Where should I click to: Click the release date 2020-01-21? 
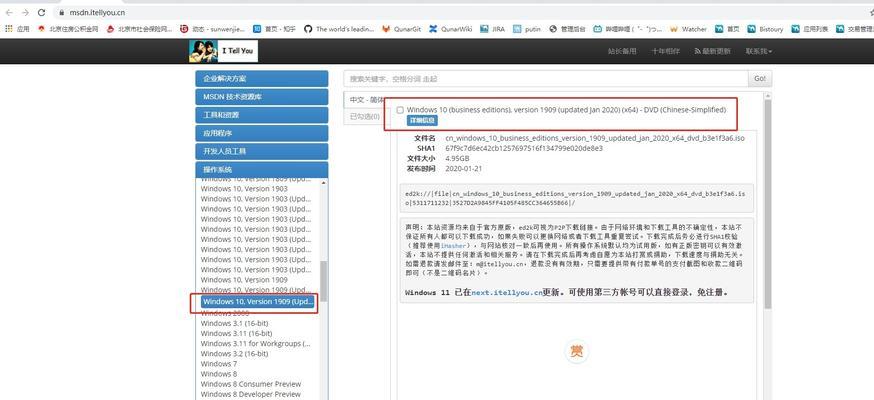pyautogui.click(x=463, y=168)
